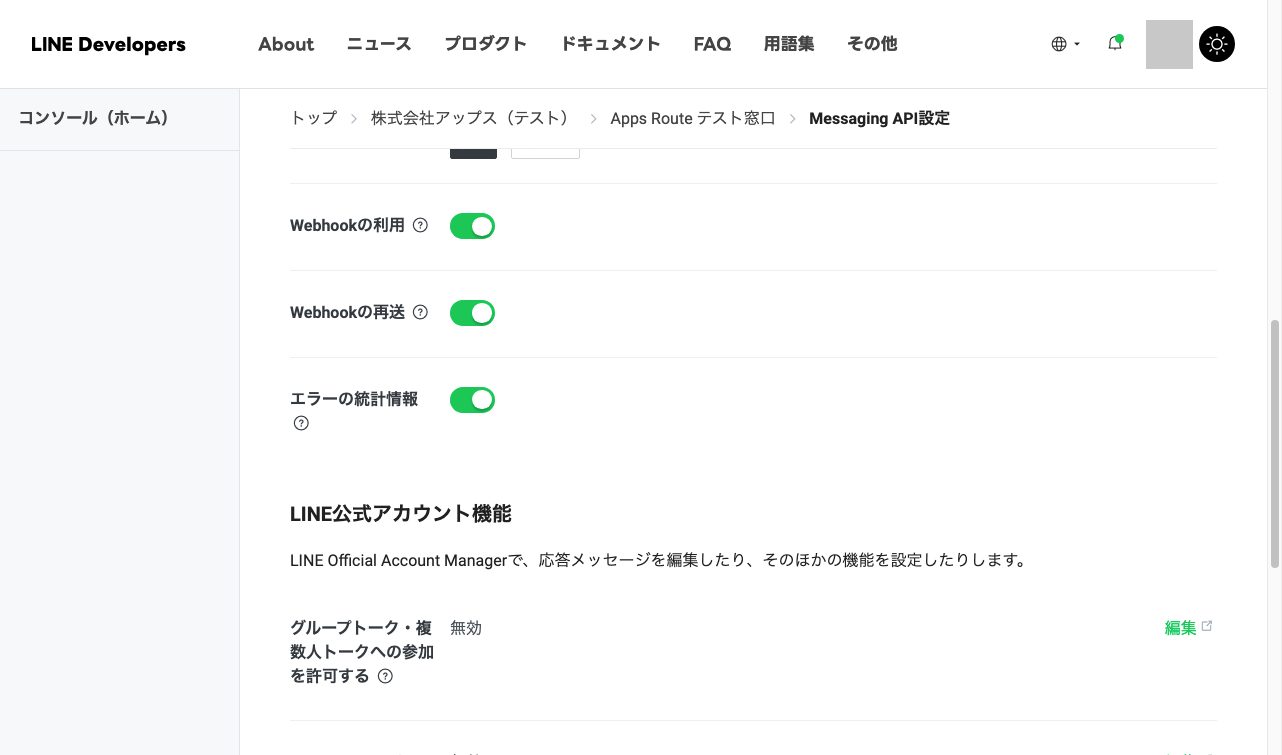Open the ニュース menu item
The image size is (1282, 755).
point(379,44)
